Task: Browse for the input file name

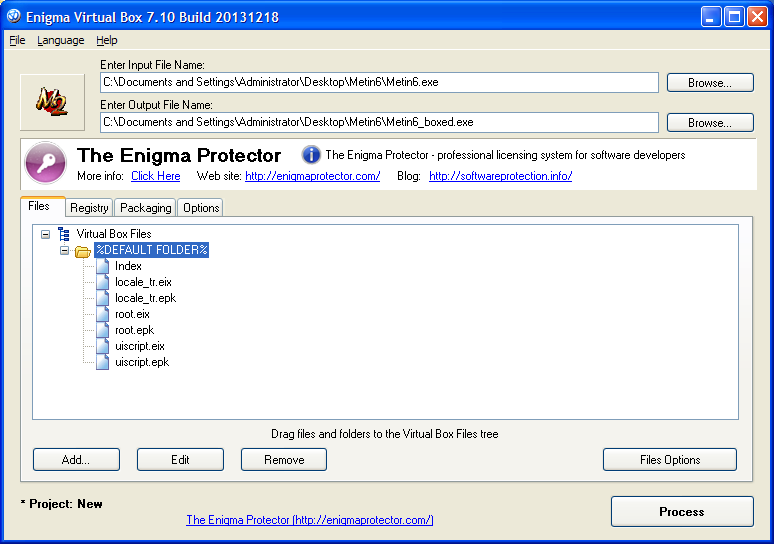Action: [x=710, y=82]
